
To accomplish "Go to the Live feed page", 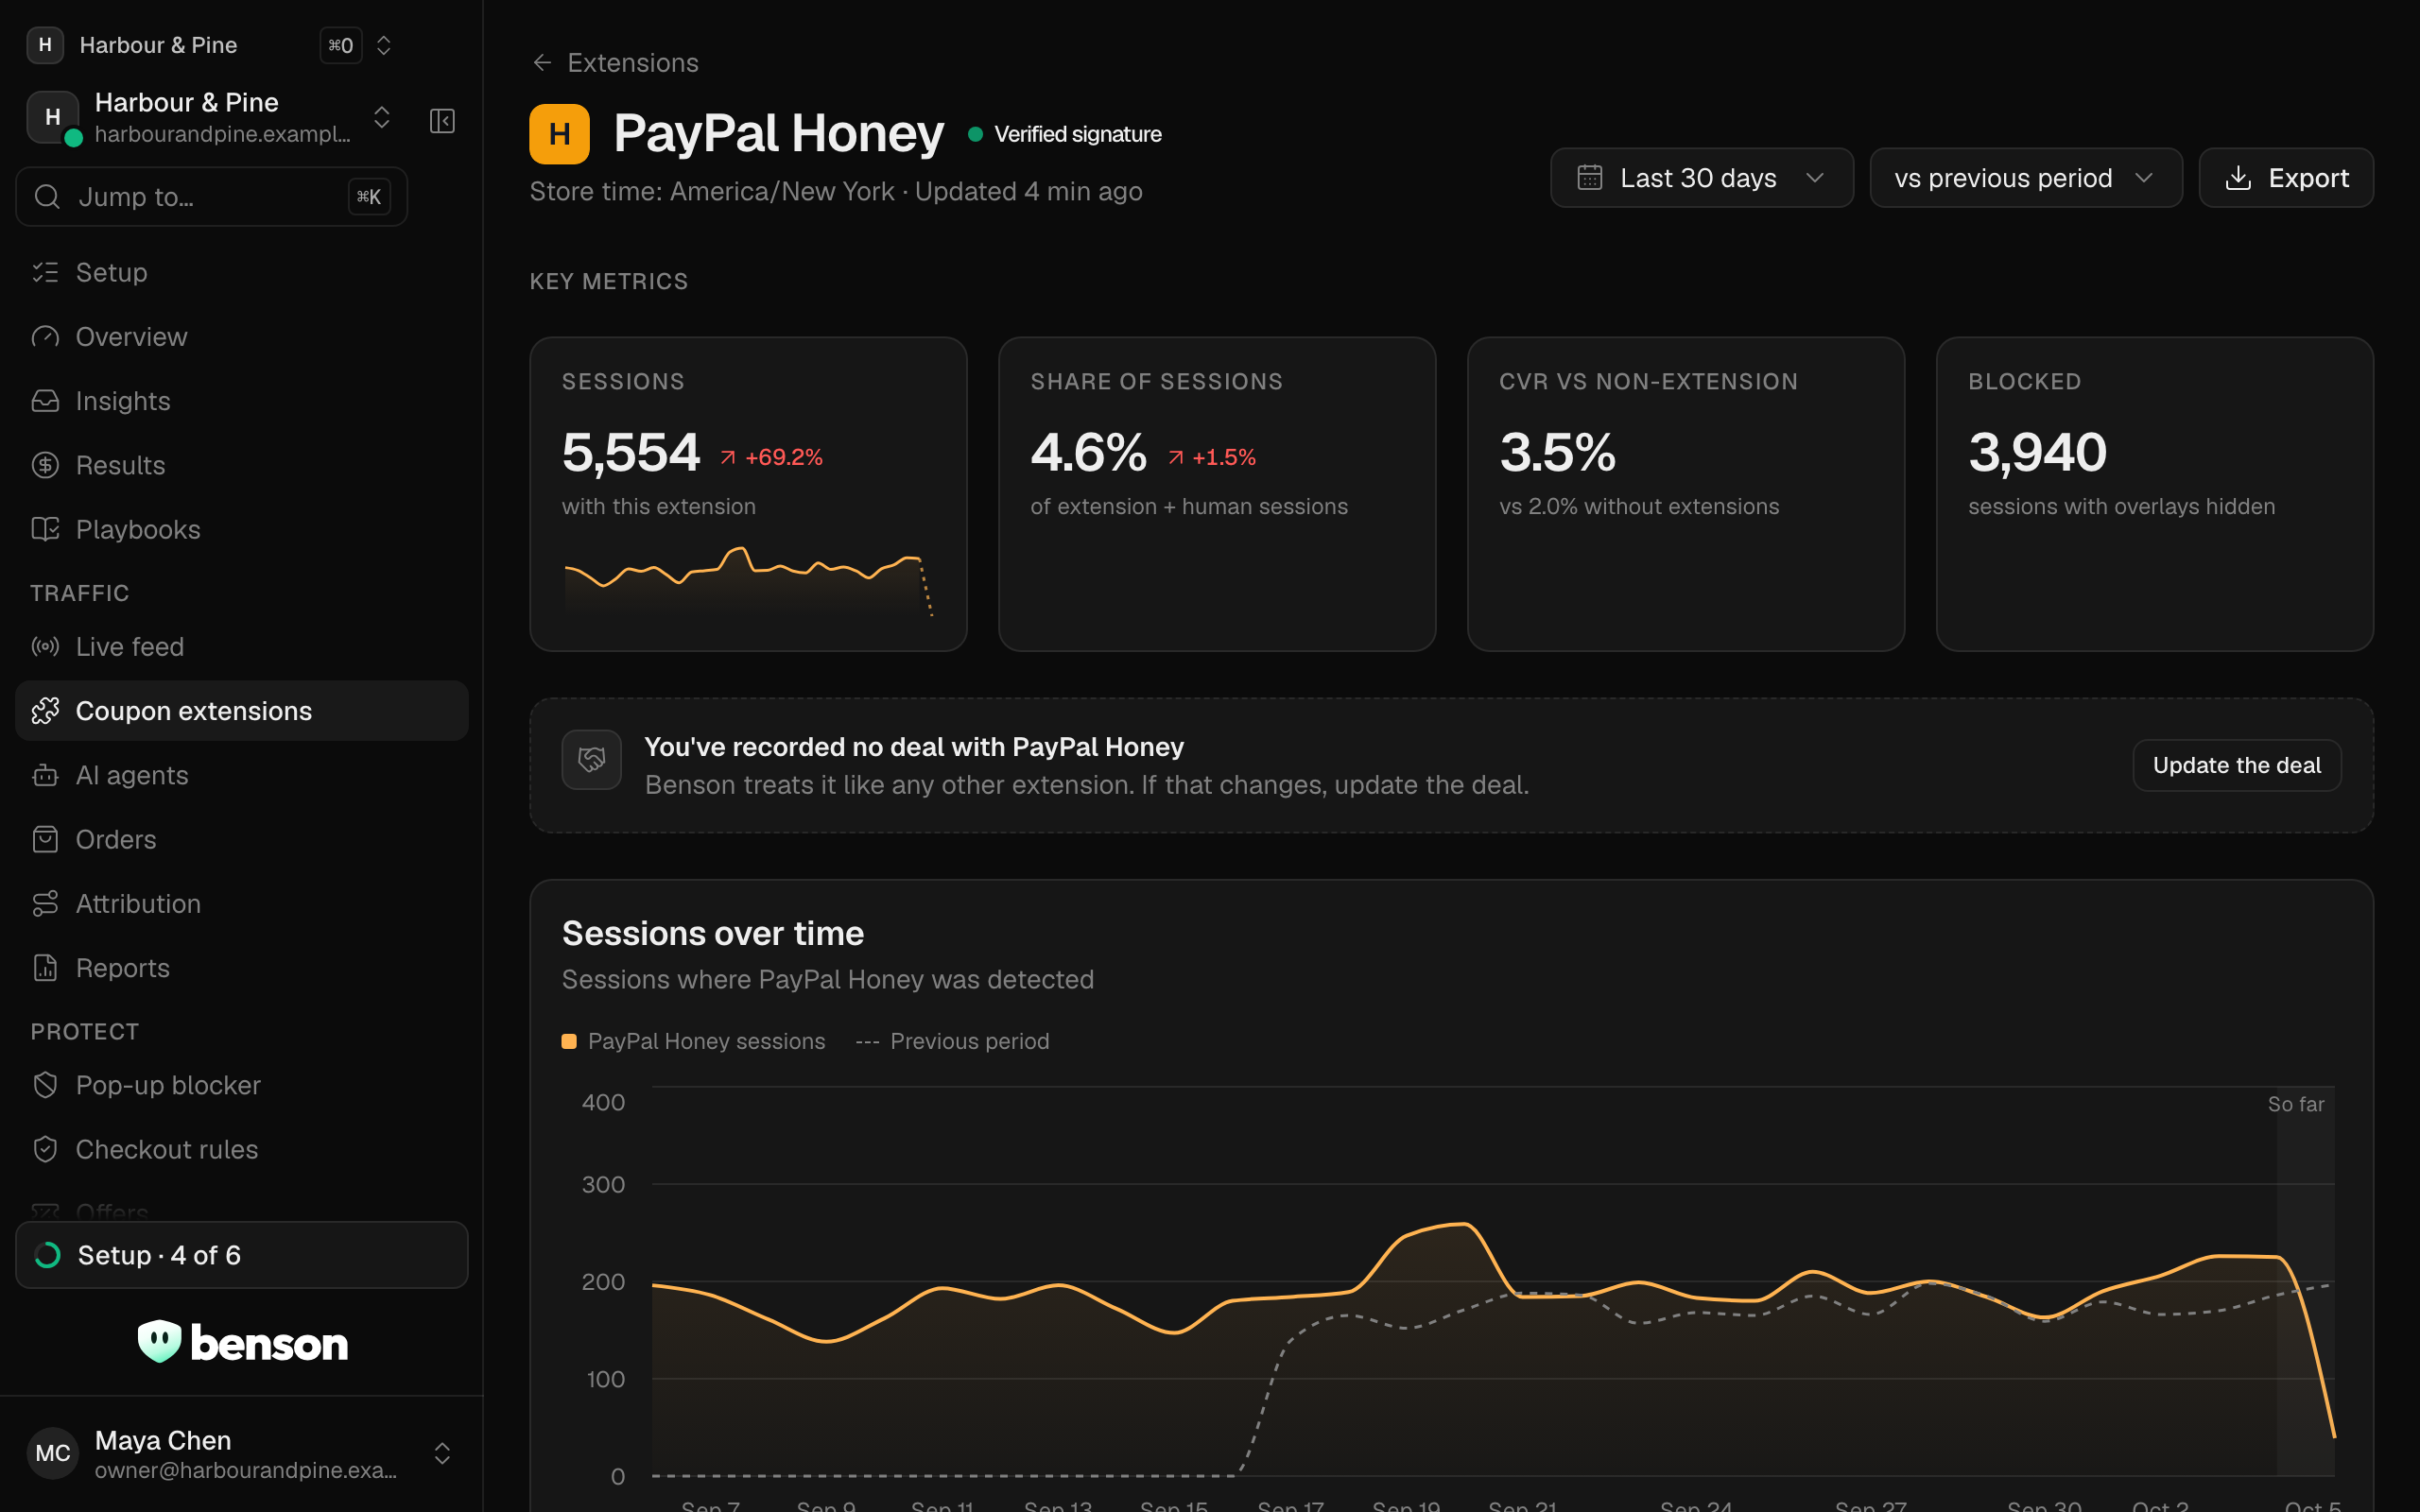I will (x=242, y=647).
